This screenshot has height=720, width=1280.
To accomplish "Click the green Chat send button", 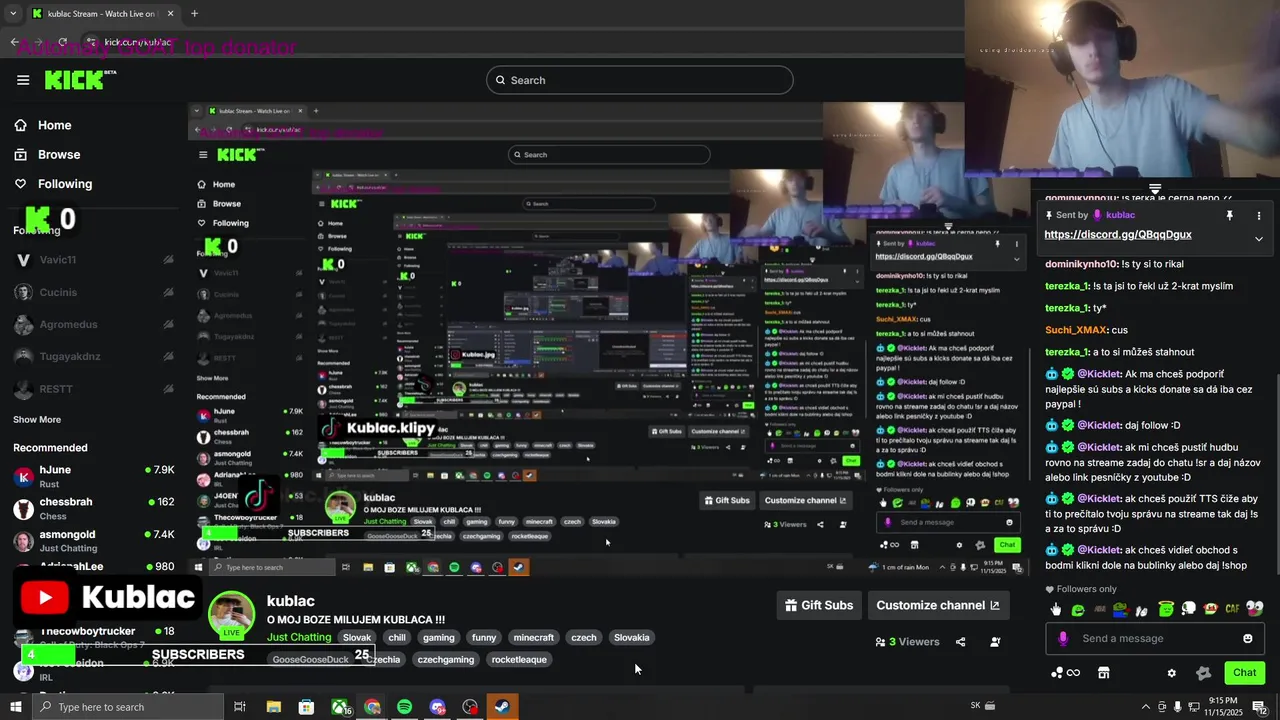I will [x=1244, y=673].
